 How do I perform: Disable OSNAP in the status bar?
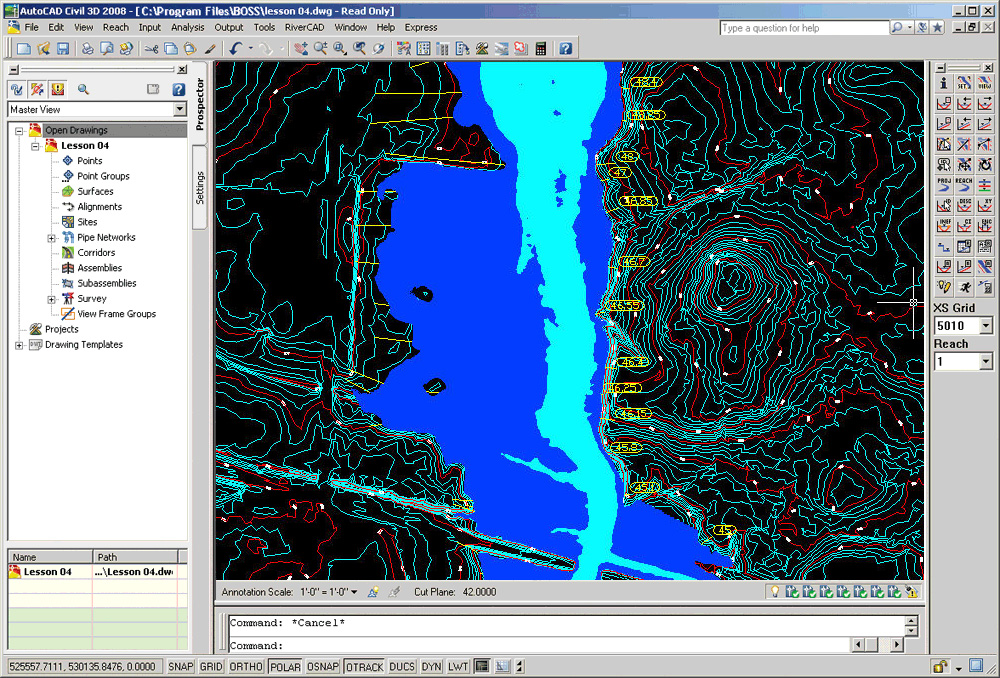(322, 666)
